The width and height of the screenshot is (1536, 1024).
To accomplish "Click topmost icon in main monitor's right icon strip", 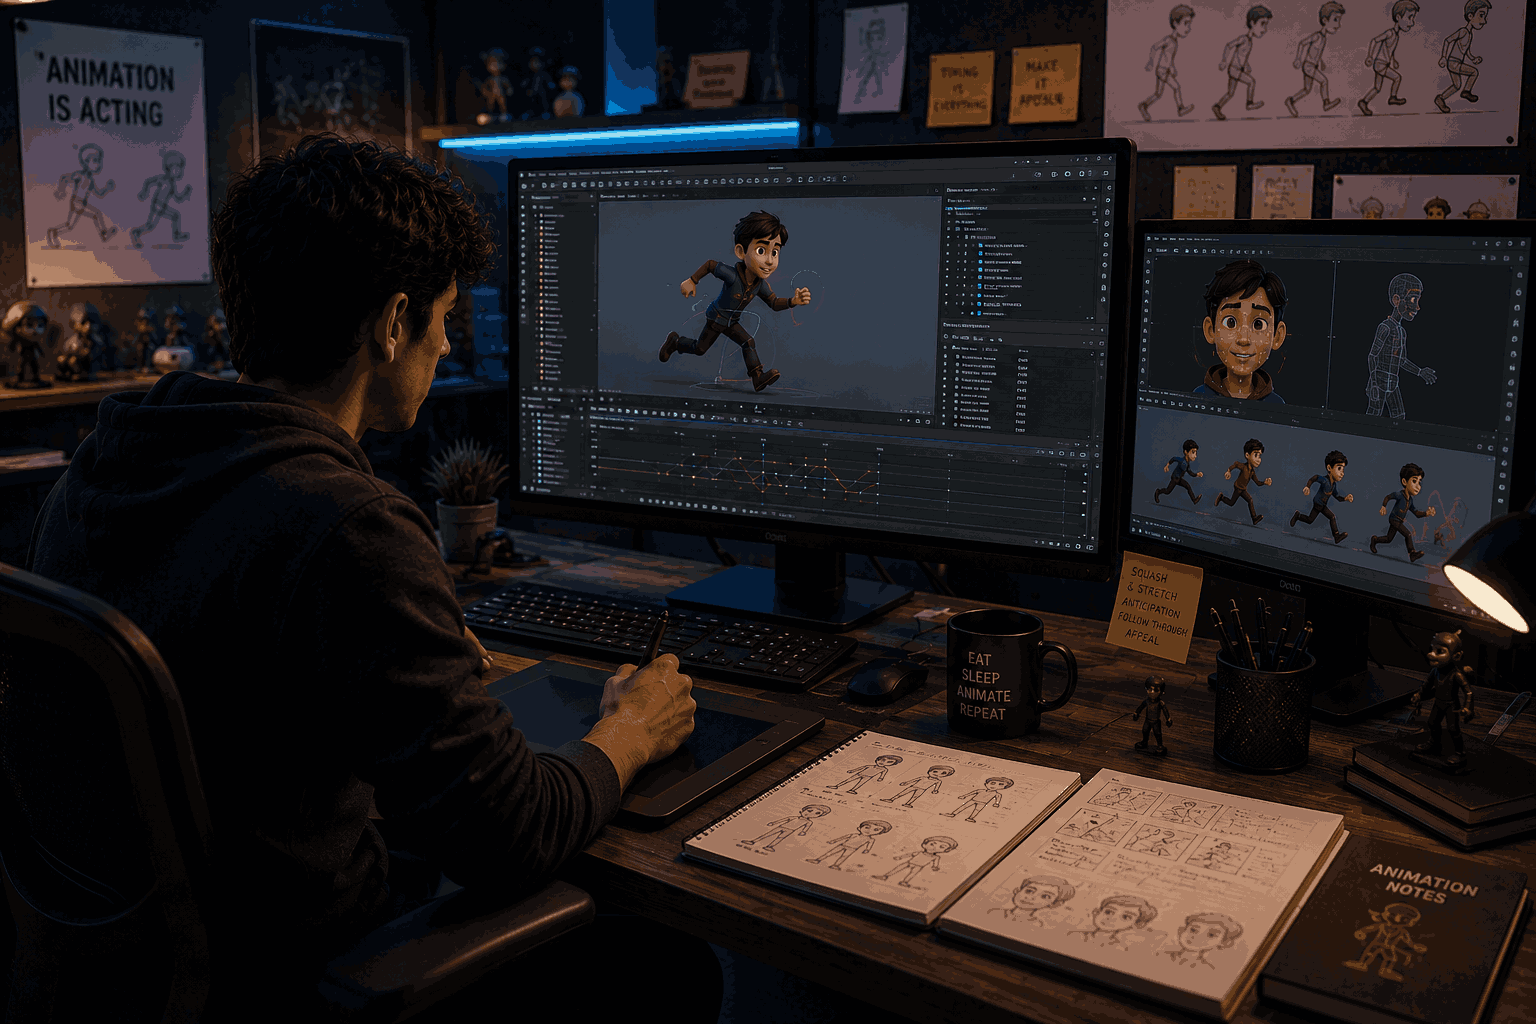I will pos(1108,188).
